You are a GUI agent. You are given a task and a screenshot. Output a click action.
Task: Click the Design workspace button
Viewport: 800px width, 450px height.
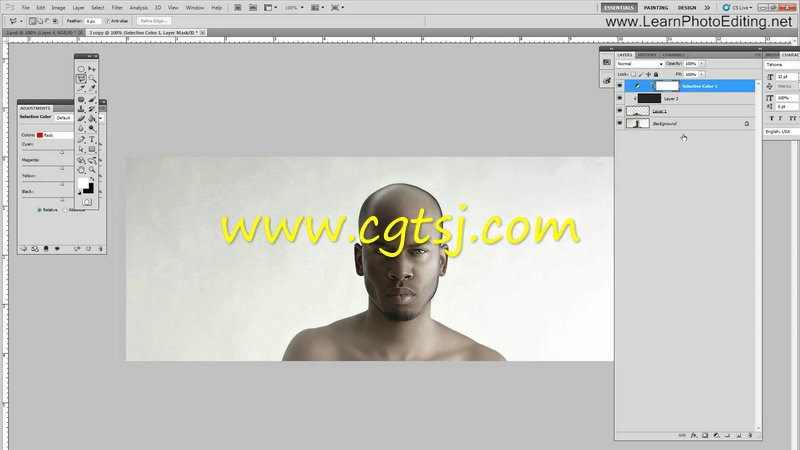pyautogui.click(x=687, y=8)
